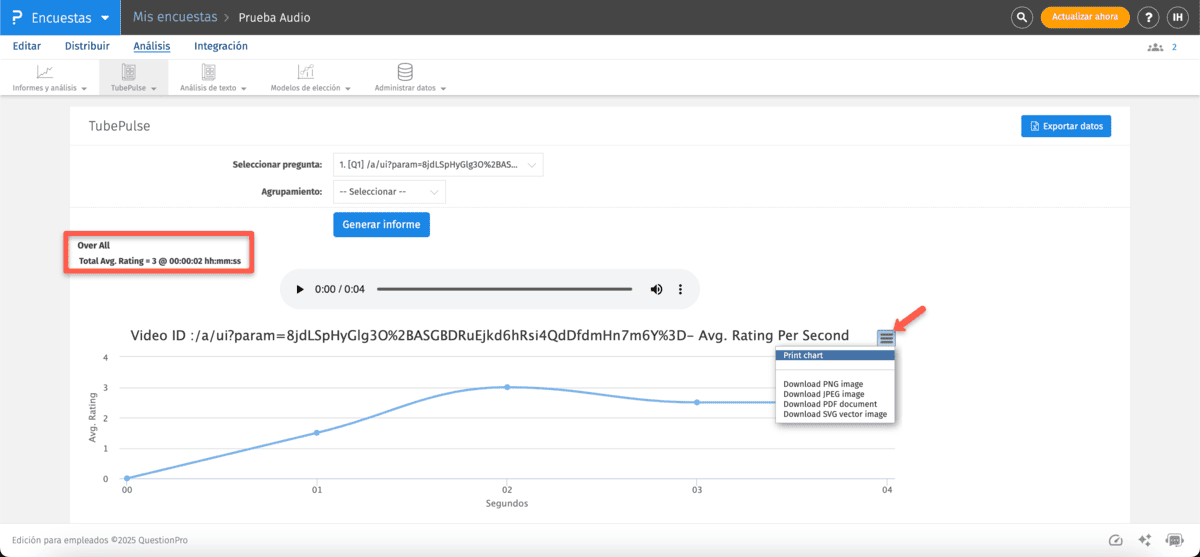Open the Seleccionar pregunta dropdown
The image size is (1200, 557).
[438, 164]
